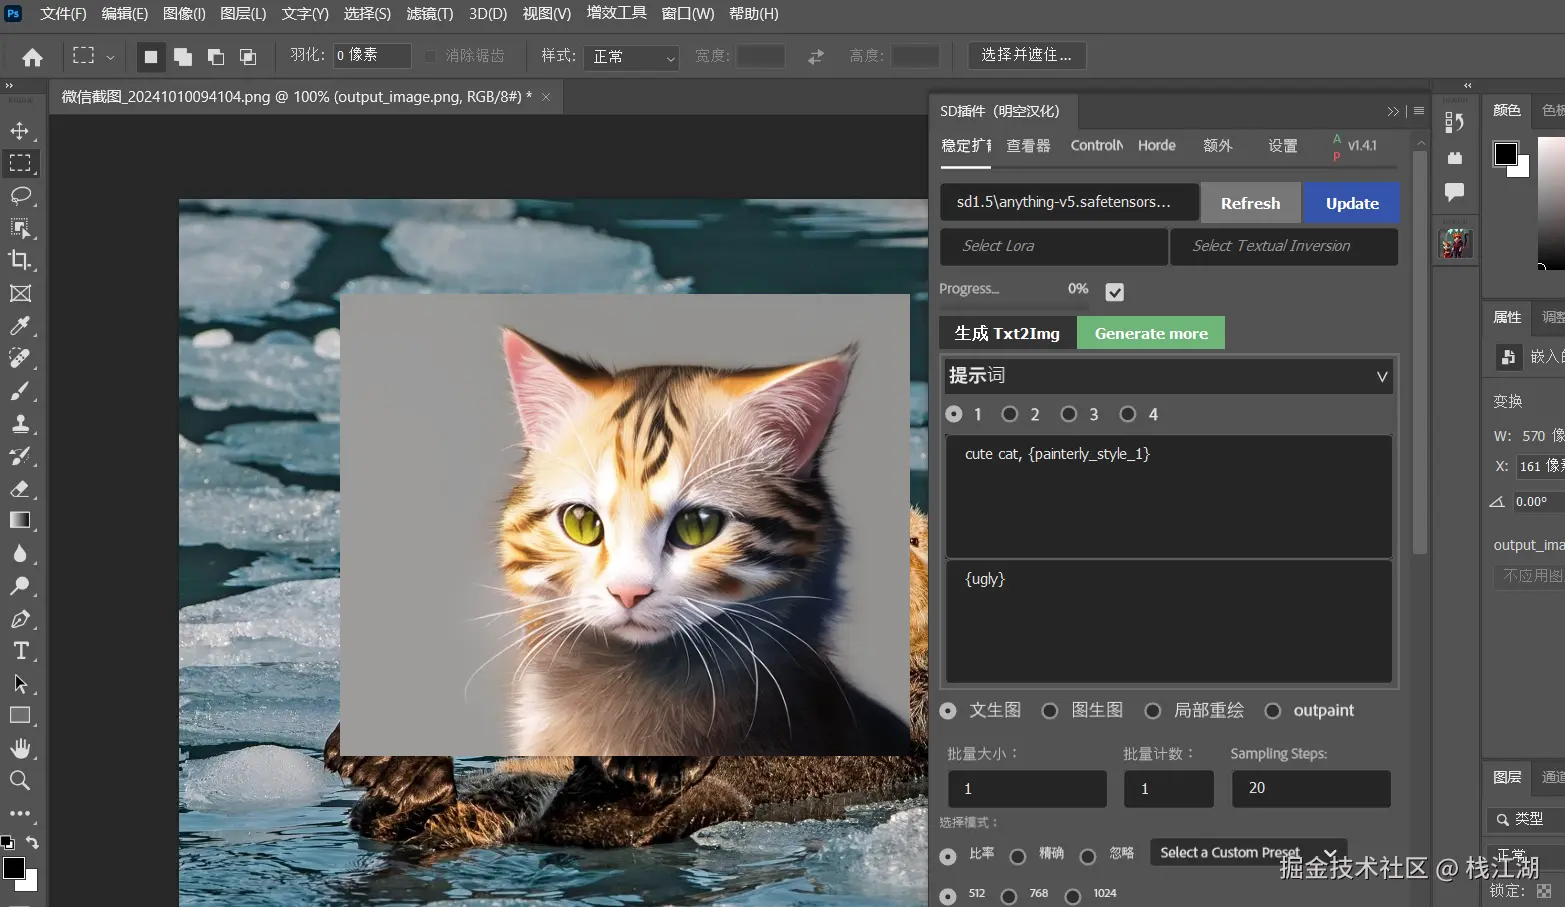Open the 样式 style dropdown
This screenshot has height=907, width=1565.
(x=634, y=57)
